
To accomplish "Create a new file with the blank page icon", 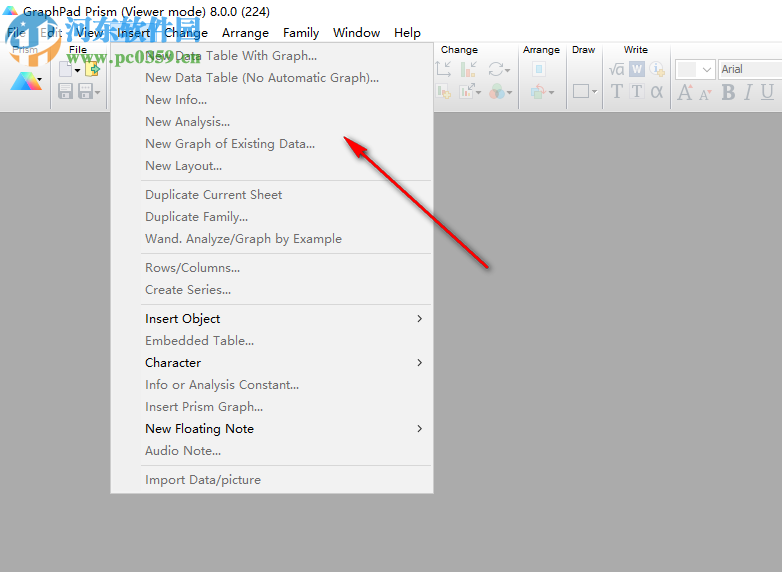I will [65, 69].
